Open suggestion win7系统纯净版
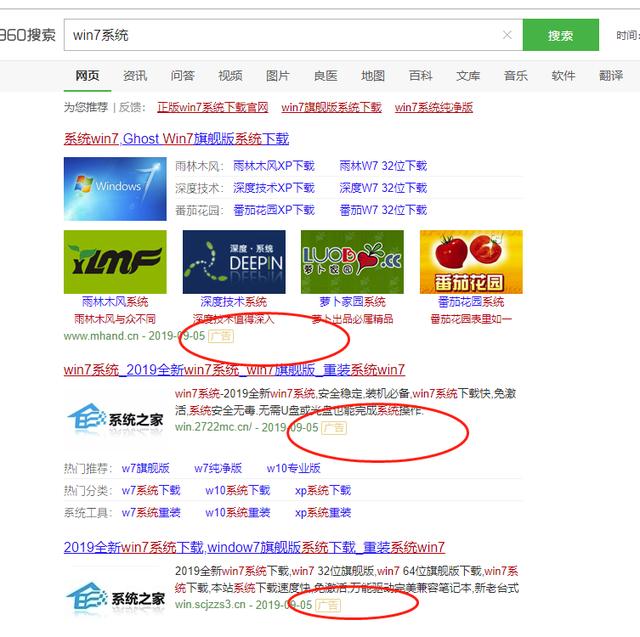Screen dimensions: 640x637 click(x=434, y=107)
